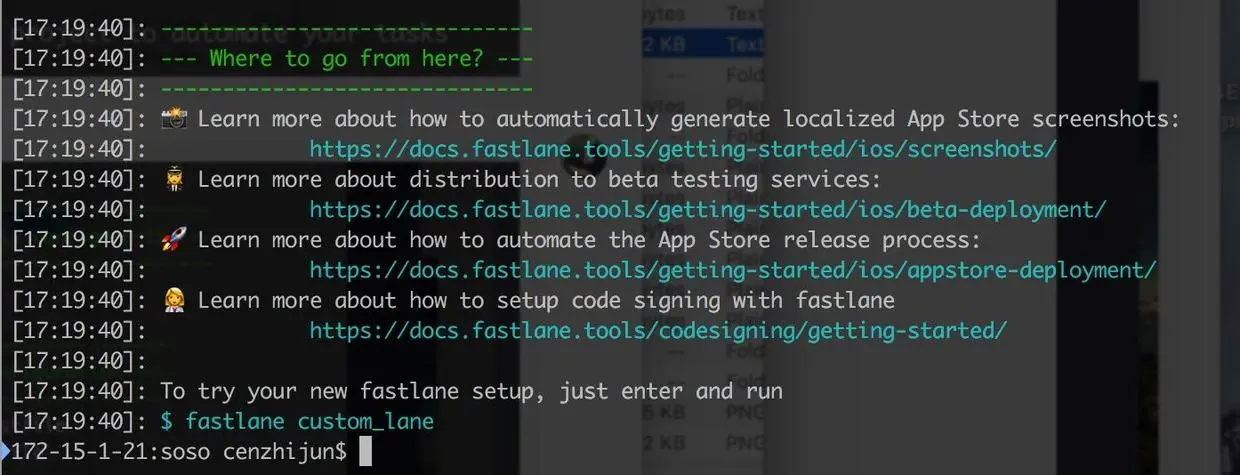Click the person emoji before code signing line

tap(173, 300)
